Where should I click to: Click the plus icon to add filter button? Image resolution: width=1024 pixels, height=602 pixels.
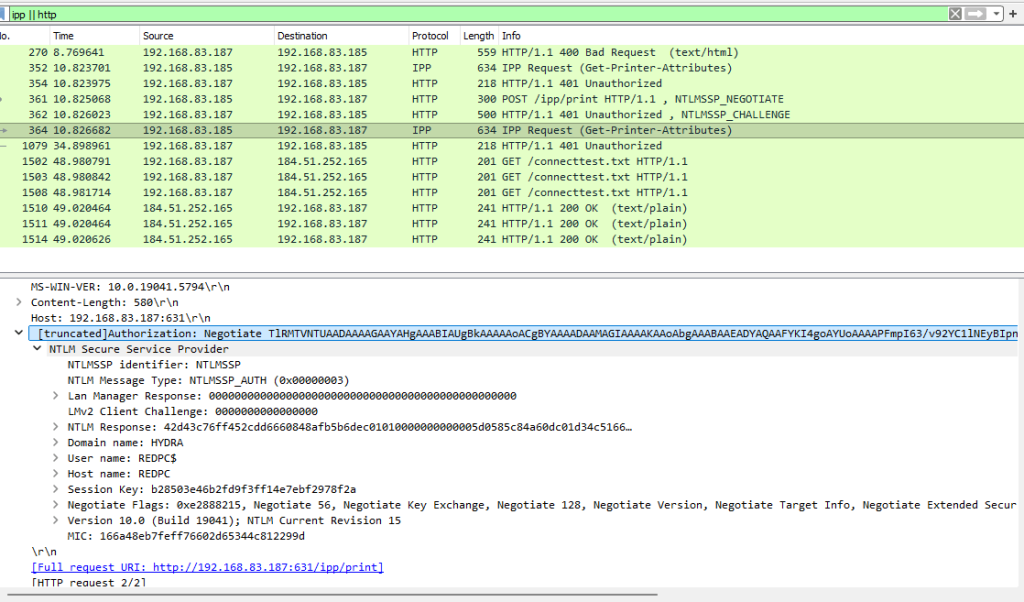pos(1013,14)
